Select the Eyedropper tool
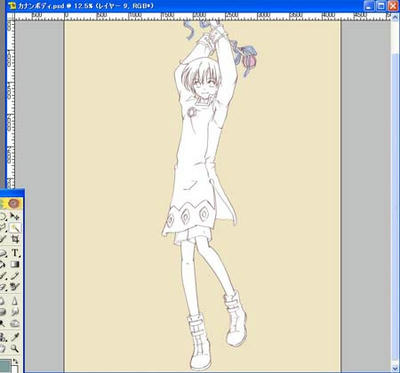400x373 pixels. (15, 337)
